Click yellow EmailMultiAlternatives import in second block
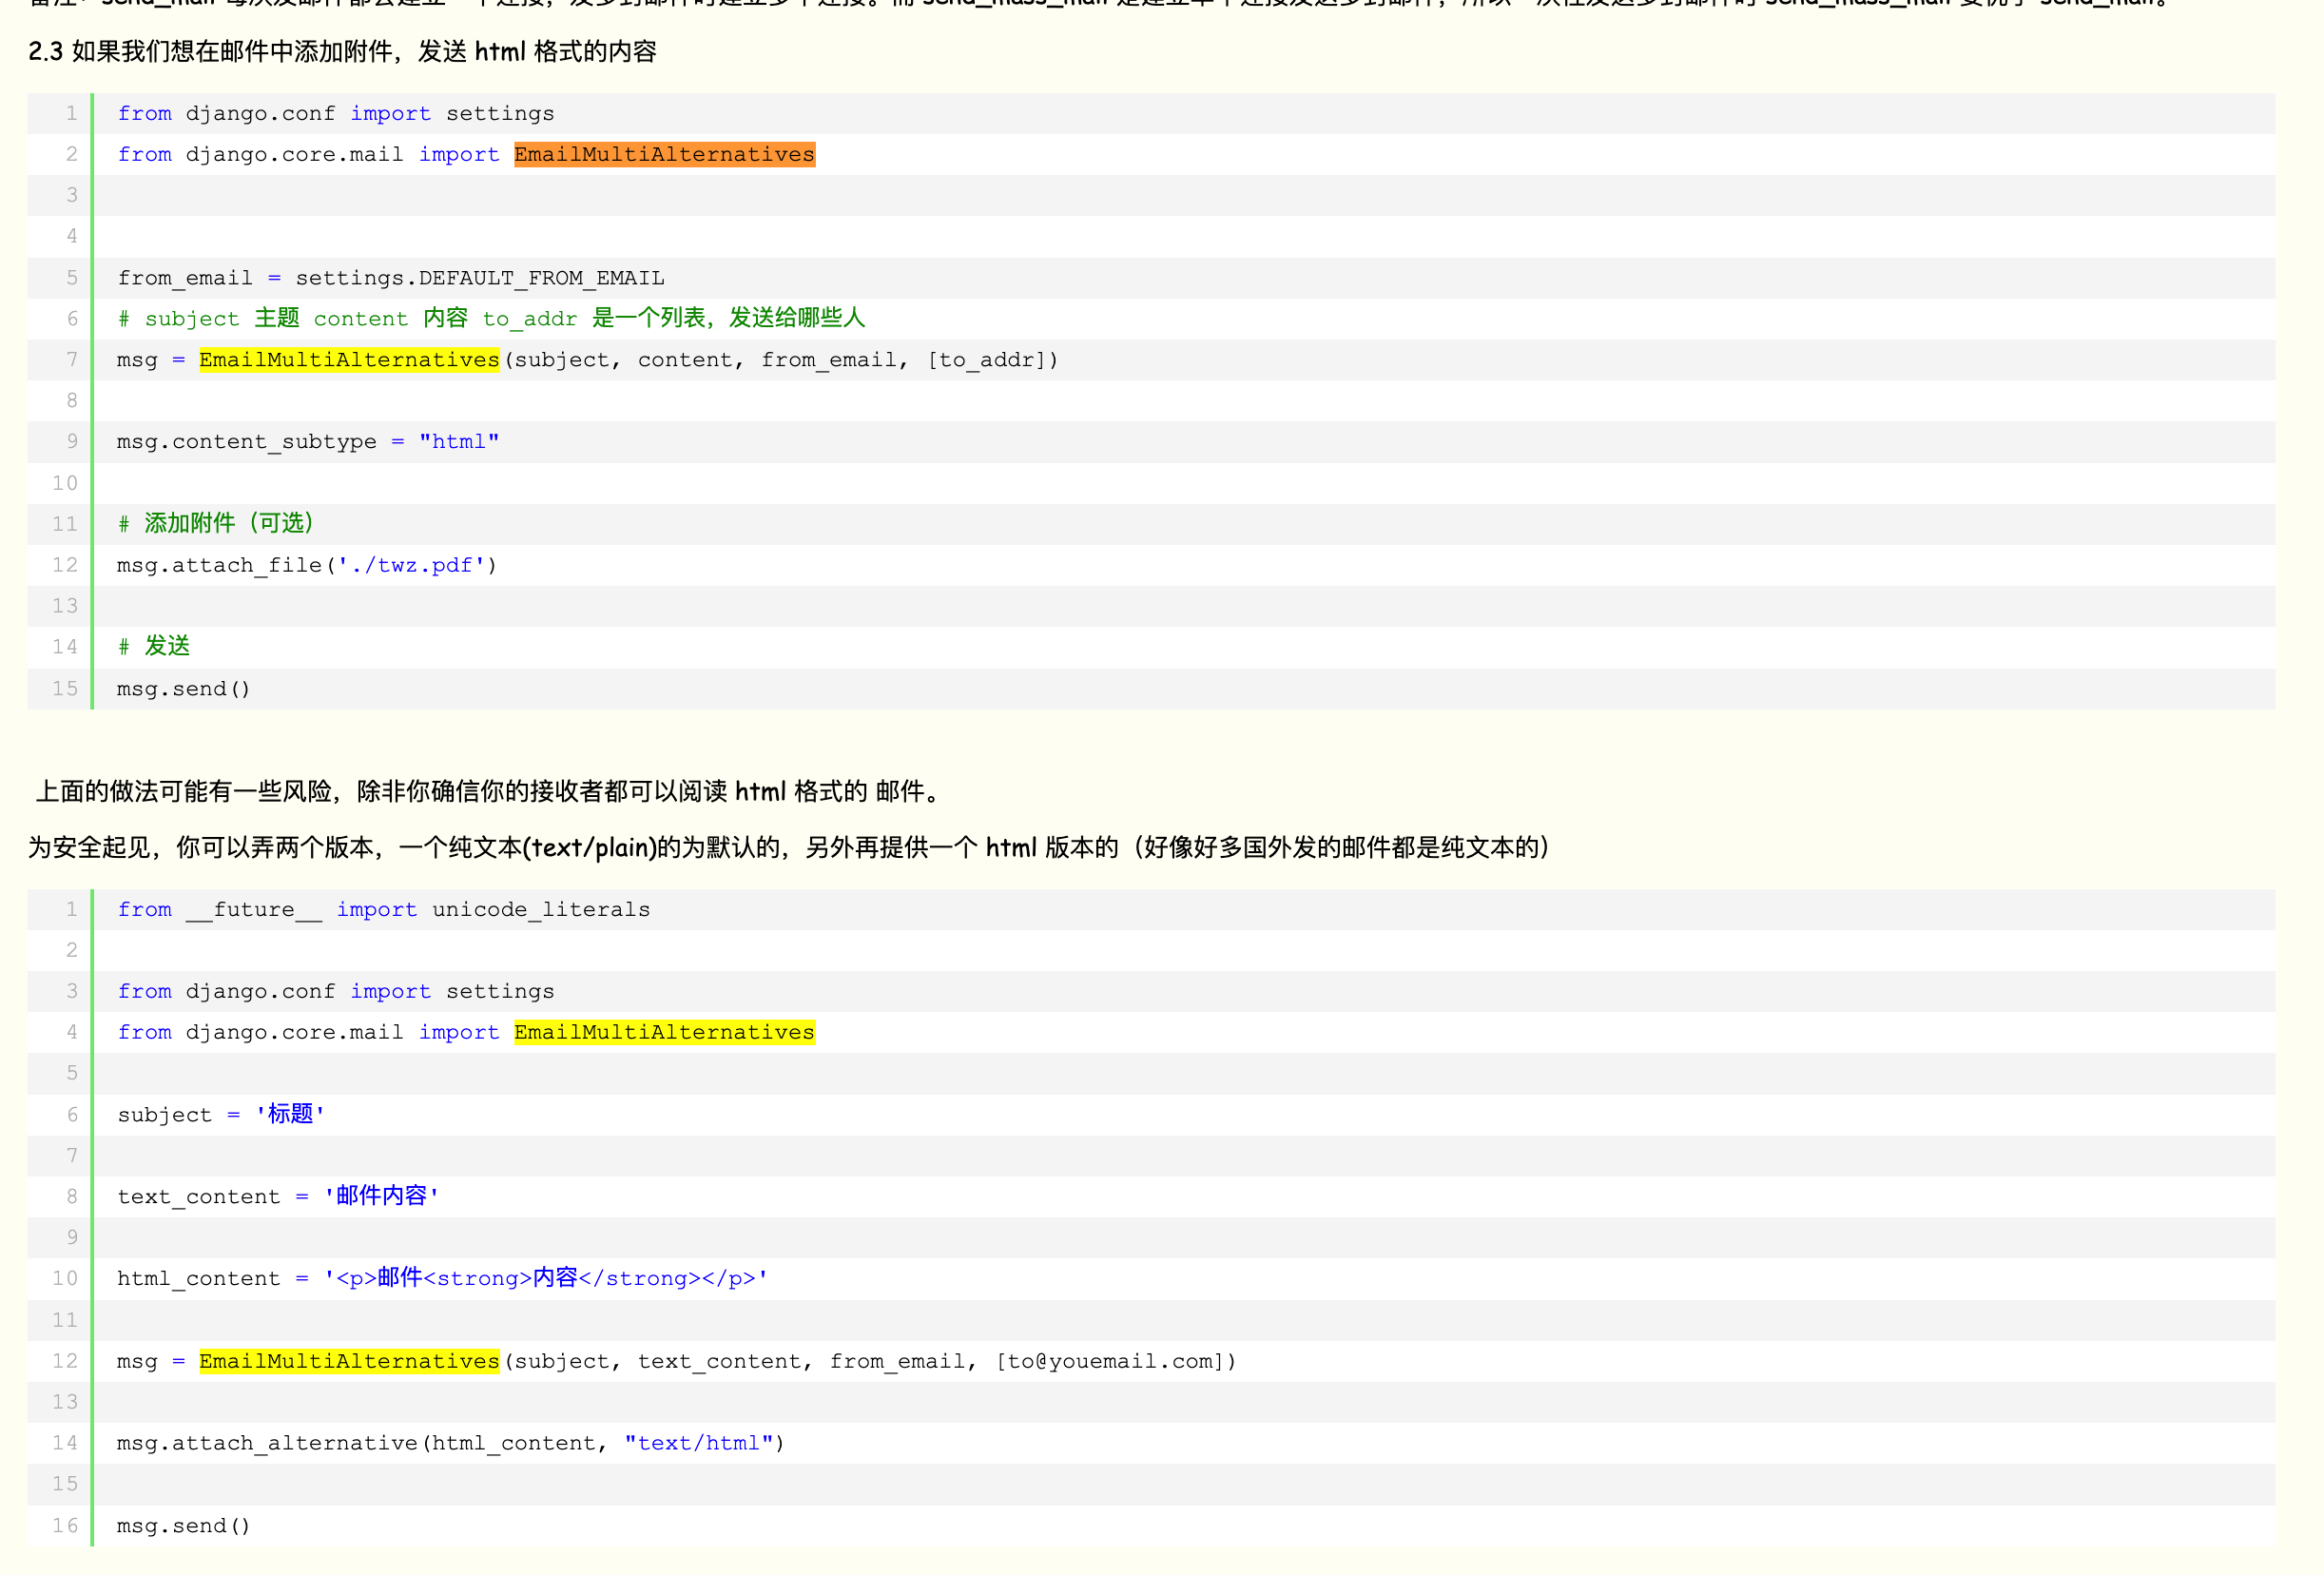The image size is (2324, 1575). (664, 1032)
